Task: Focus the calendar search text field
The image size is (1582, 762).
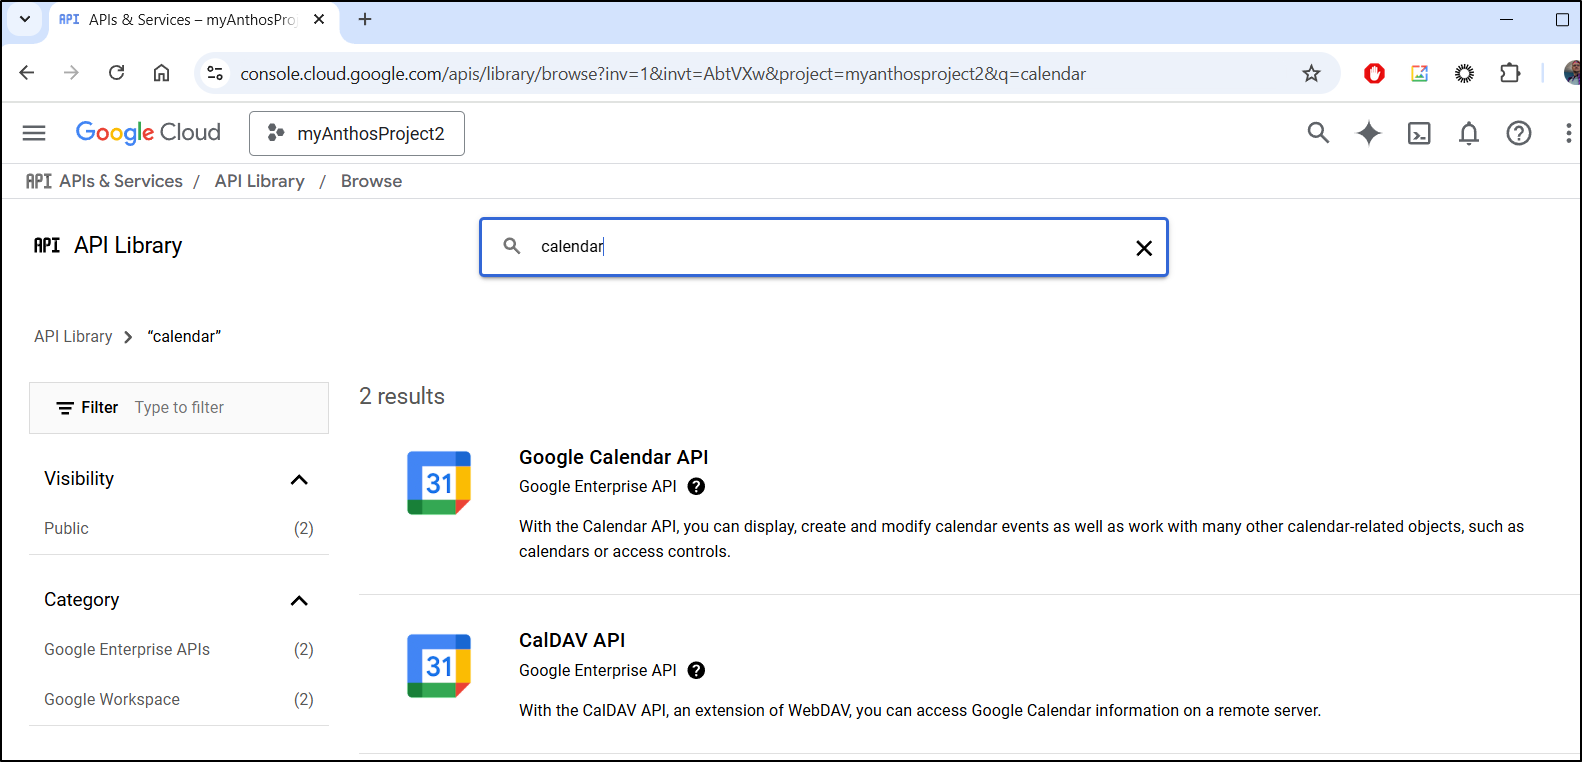Action: (824, 247)
